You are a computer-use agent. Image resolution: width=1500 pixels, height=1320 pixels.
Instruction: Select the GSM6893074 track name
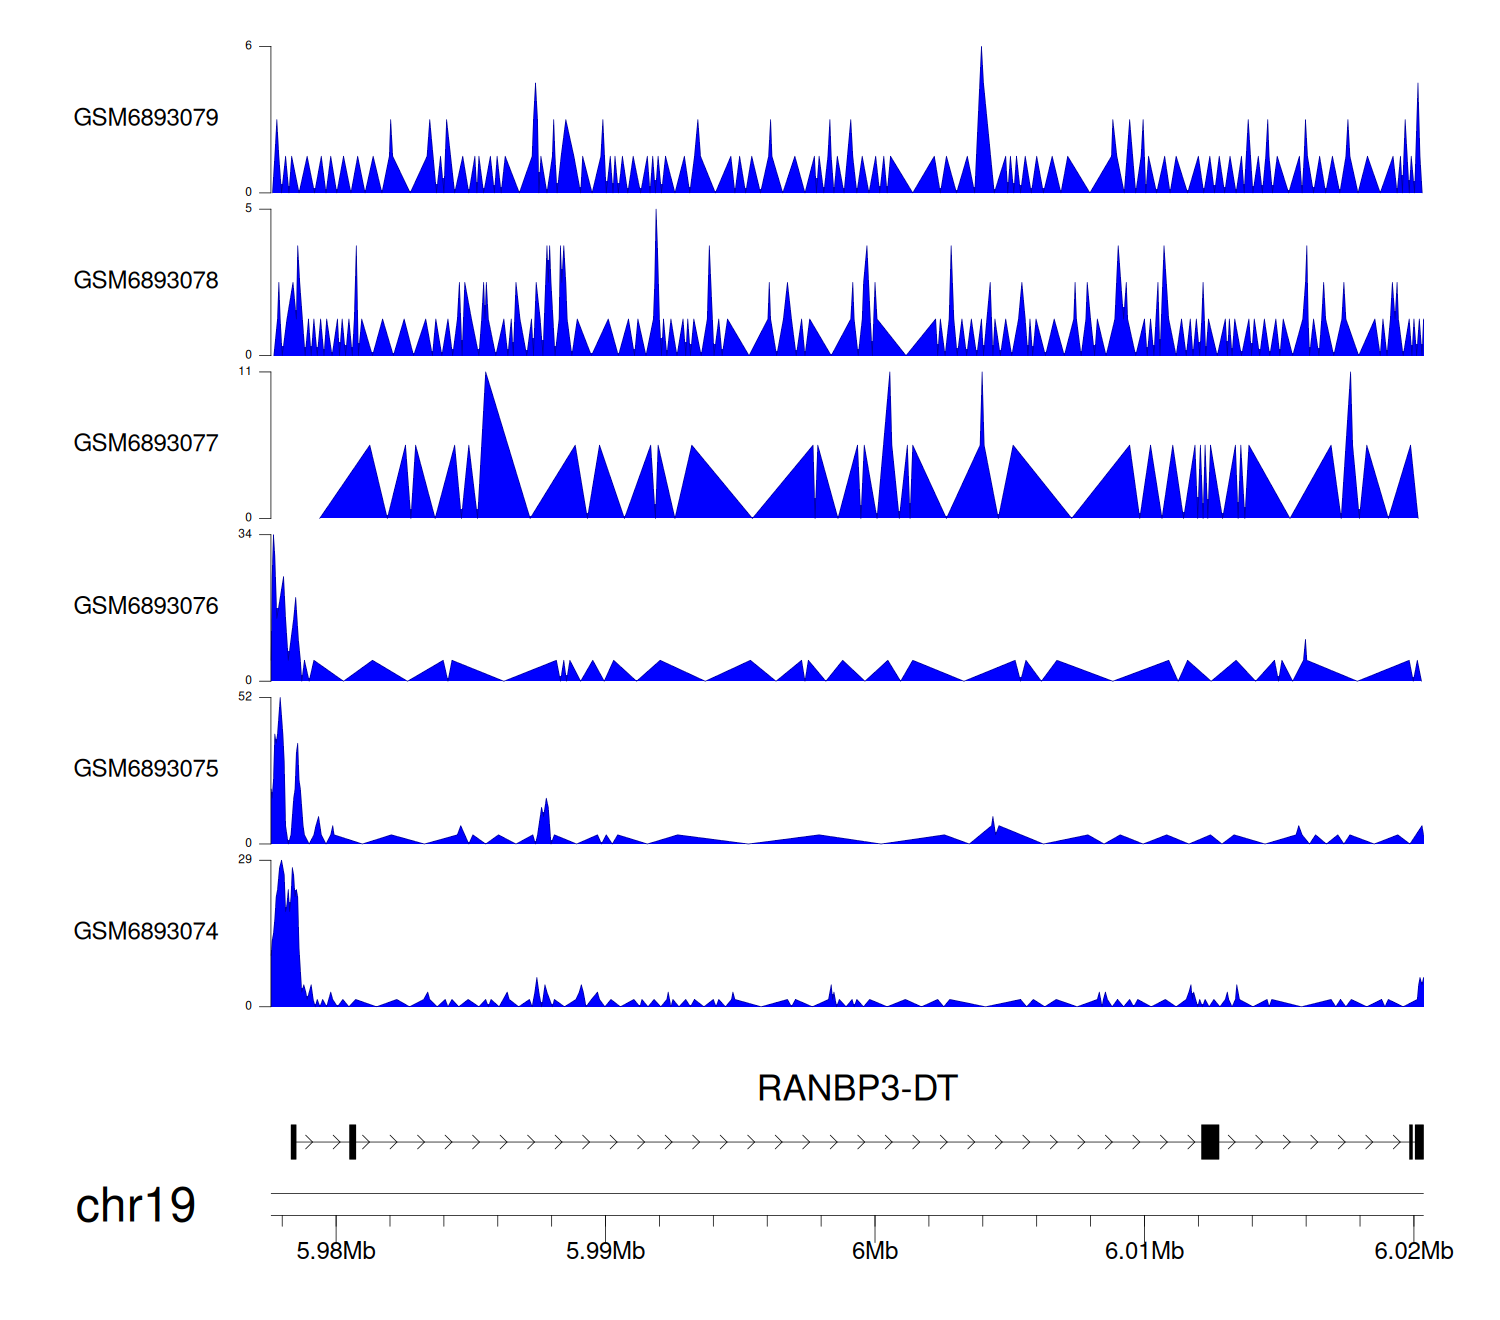(146, 932)
